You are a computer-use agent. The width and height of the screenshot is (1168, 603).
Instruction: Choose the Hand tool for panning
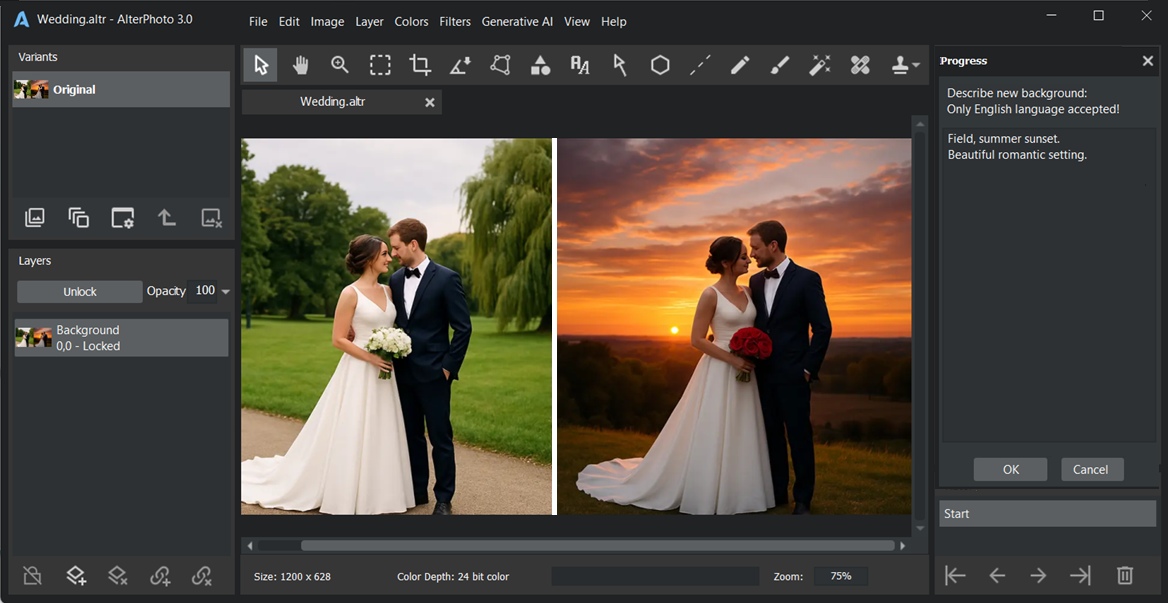(x=300, y=64)
